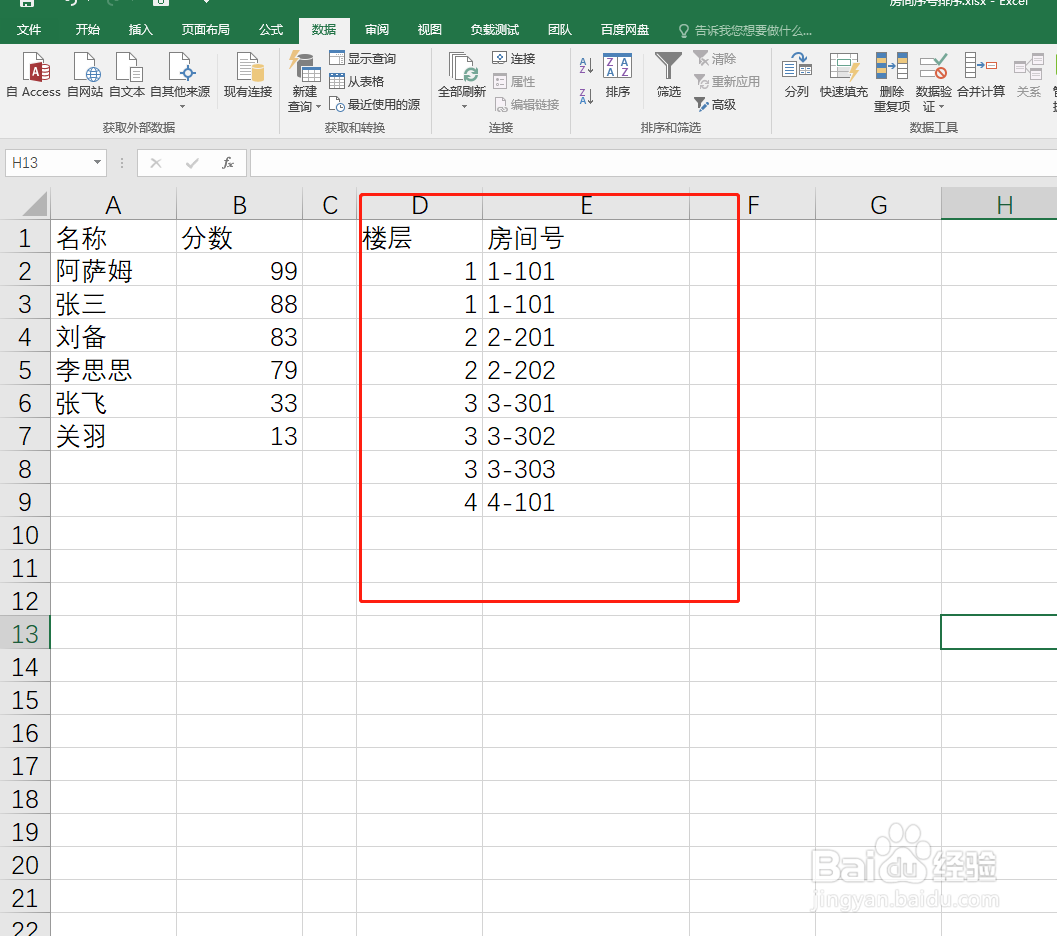Select header cell 楼层
Image resolution: width=1057 pixels, height=936 pixels.
pos(420,238)
